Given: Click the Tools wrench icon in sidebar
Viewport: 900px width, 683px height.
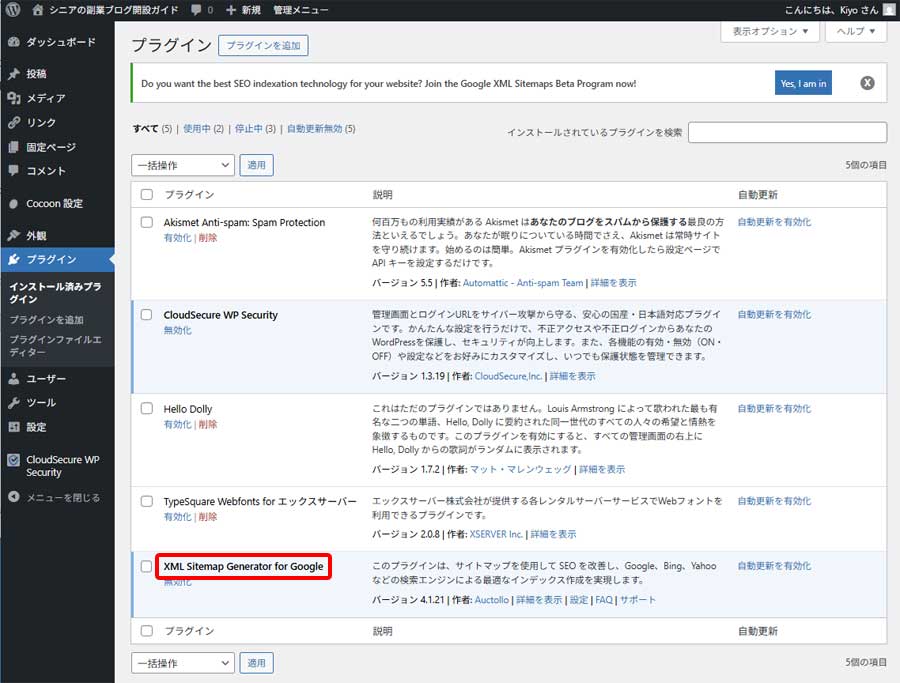Looking at the screenshot, I should 13,403.
